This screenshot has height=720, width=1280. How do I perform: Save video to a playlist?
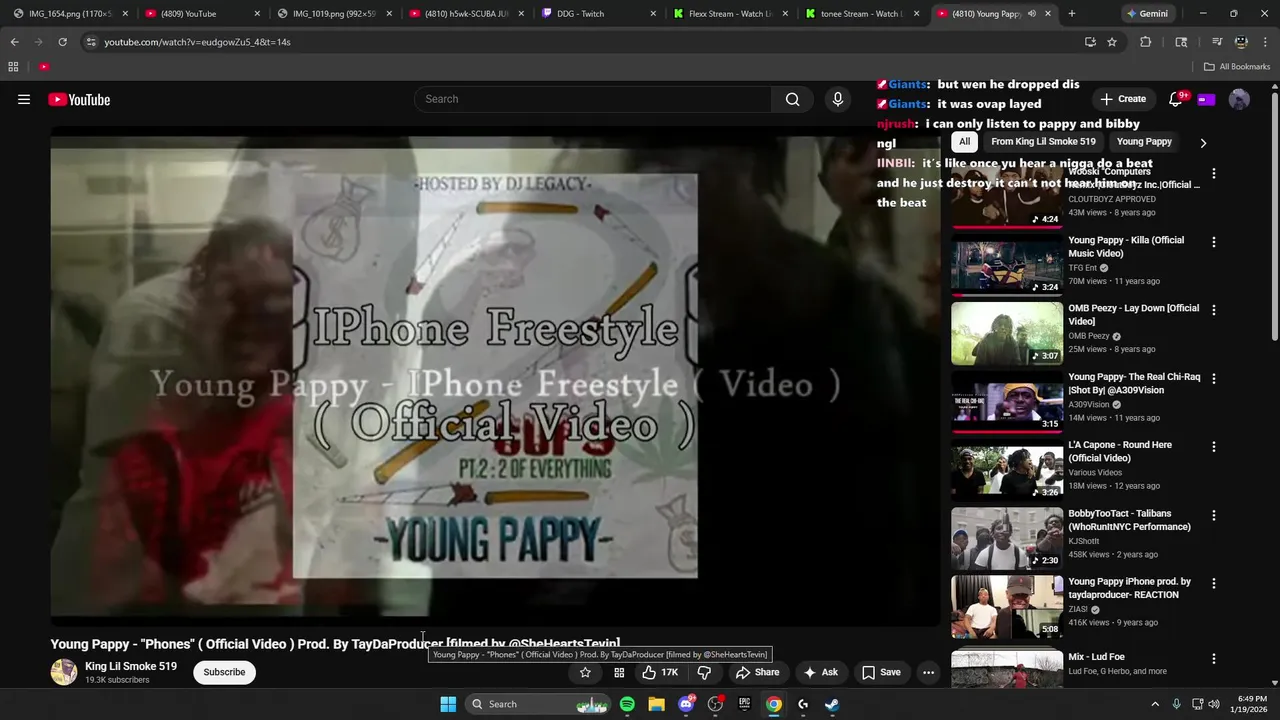point(881,672)
